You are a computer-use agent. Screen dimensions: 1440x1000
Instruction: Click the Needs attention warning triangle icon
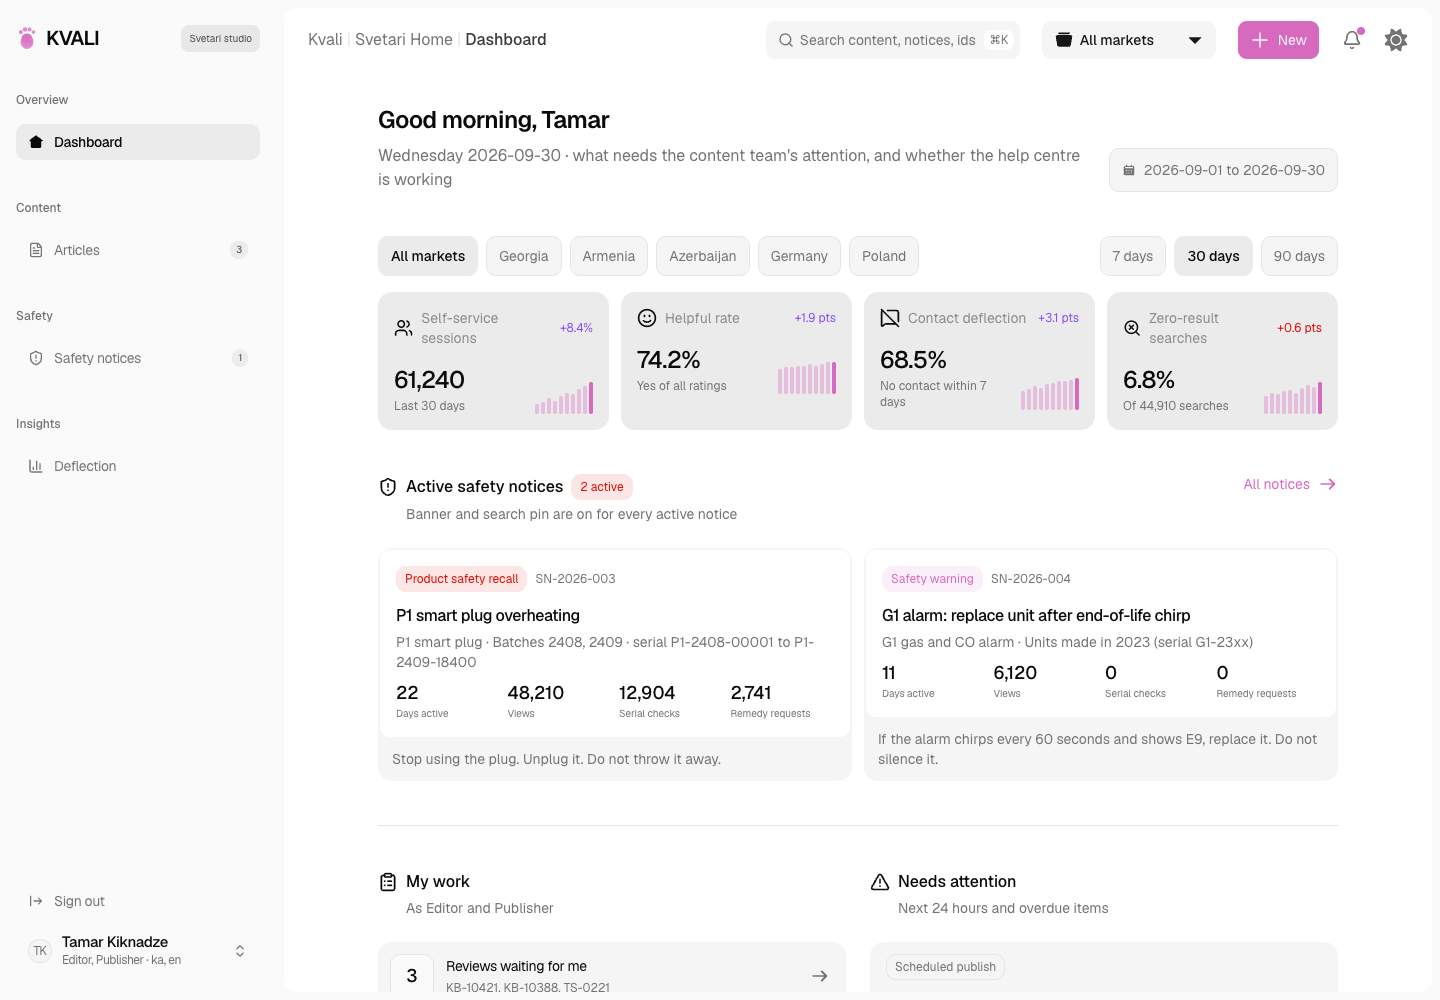pos(880,882)
